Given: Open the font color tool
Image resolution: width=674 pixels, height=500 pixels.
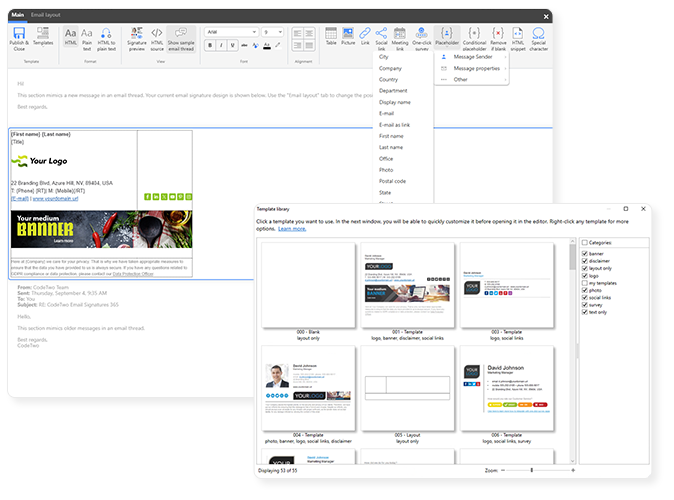Looking at the screenshot, I should (x=267, y=45).
